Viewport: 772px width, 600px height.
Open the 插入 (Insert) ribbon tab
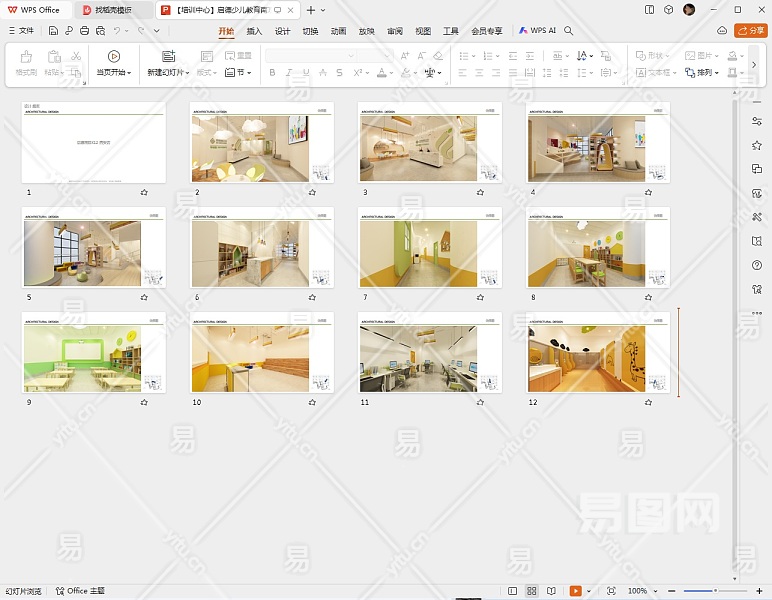pyautogui.click(x=254, y=31)
